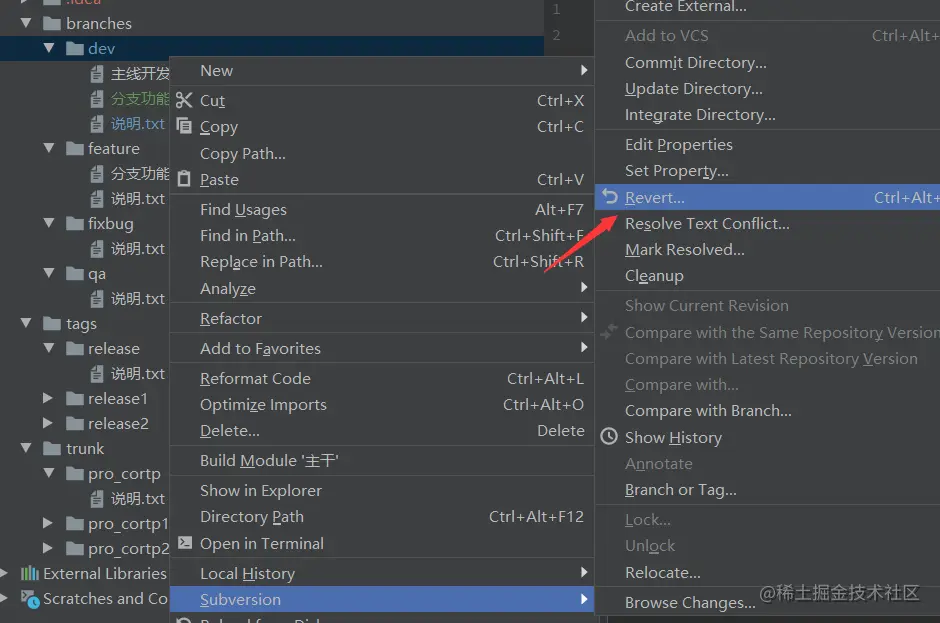The height and width of the screenshot is (623, 940).
Task: Choose Edit Properties
Action: [x=767, y=145]
